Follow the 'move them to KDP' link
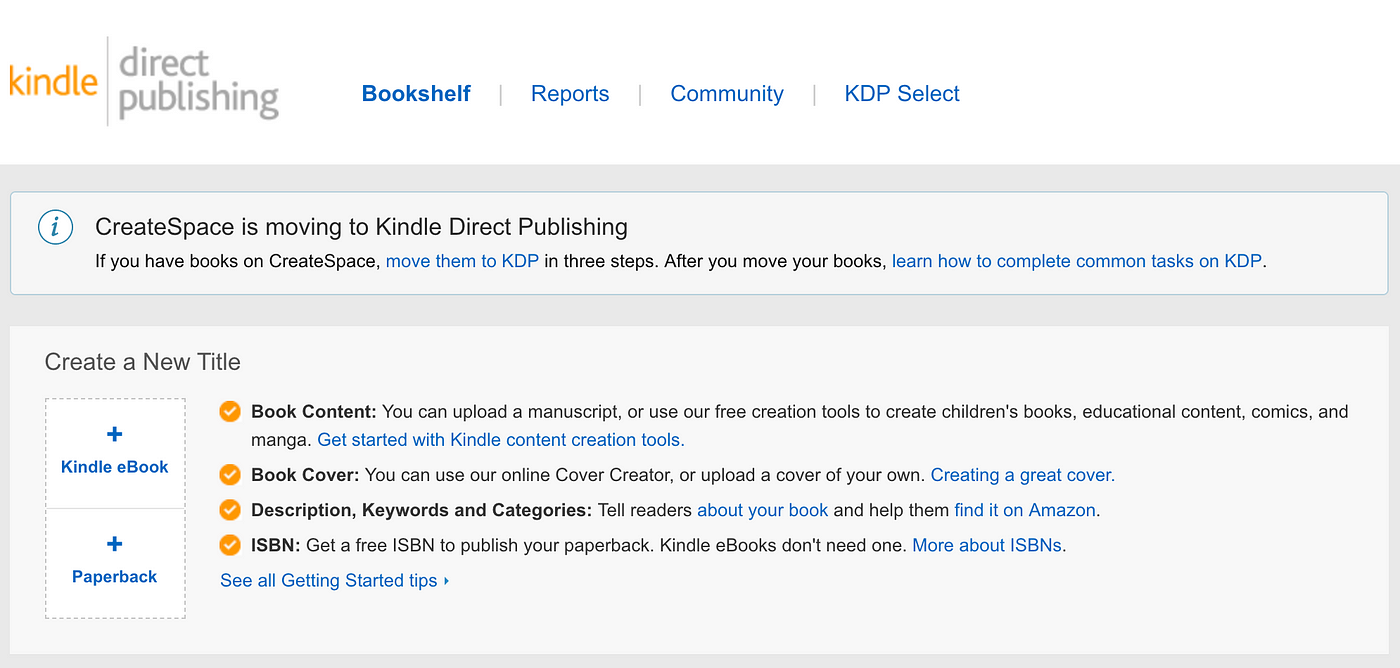Viewport: 1400px width, 668px height. tap(462, 261)
